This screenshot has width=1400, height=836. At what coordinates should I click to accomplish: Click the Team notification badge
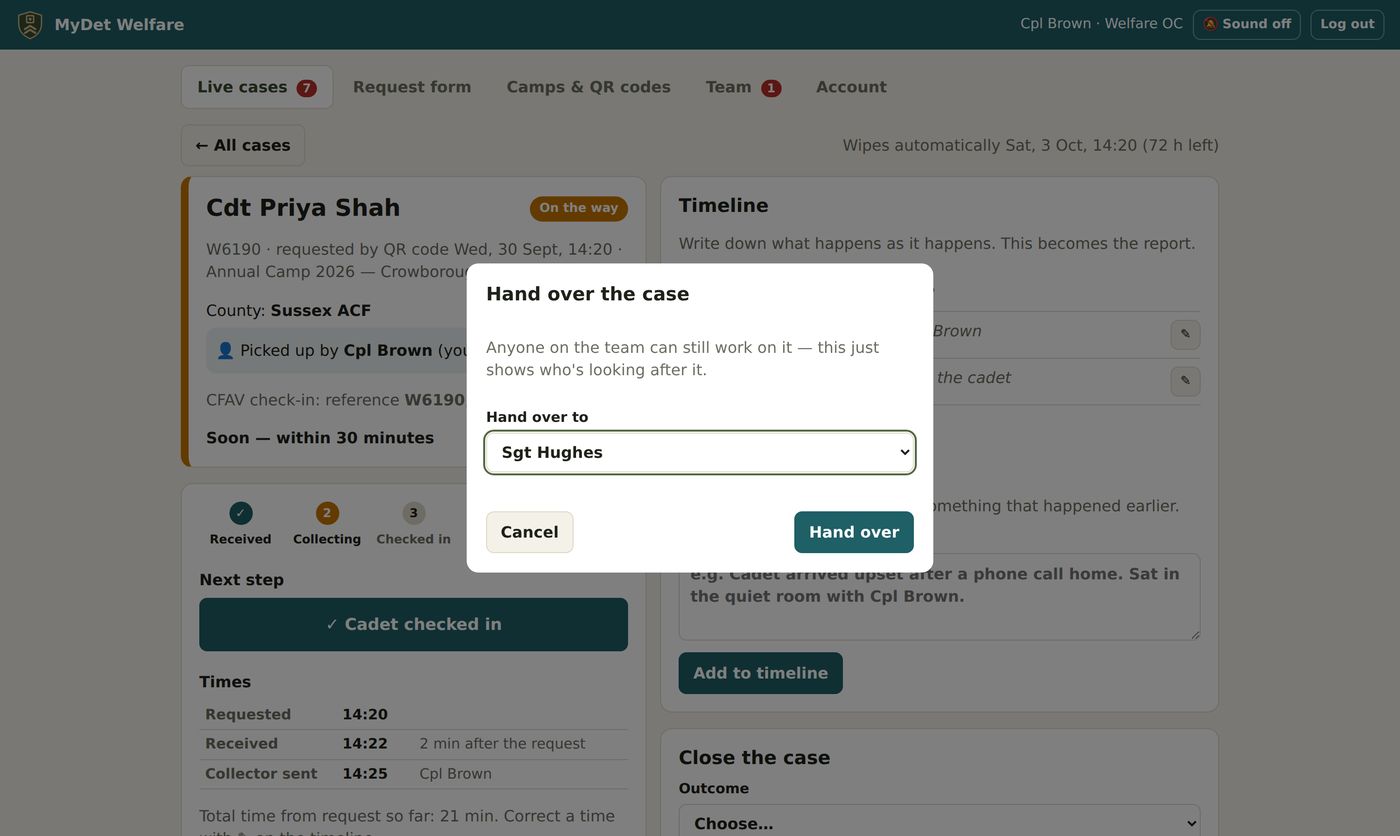pyautogui.click(x=771, y=88)
